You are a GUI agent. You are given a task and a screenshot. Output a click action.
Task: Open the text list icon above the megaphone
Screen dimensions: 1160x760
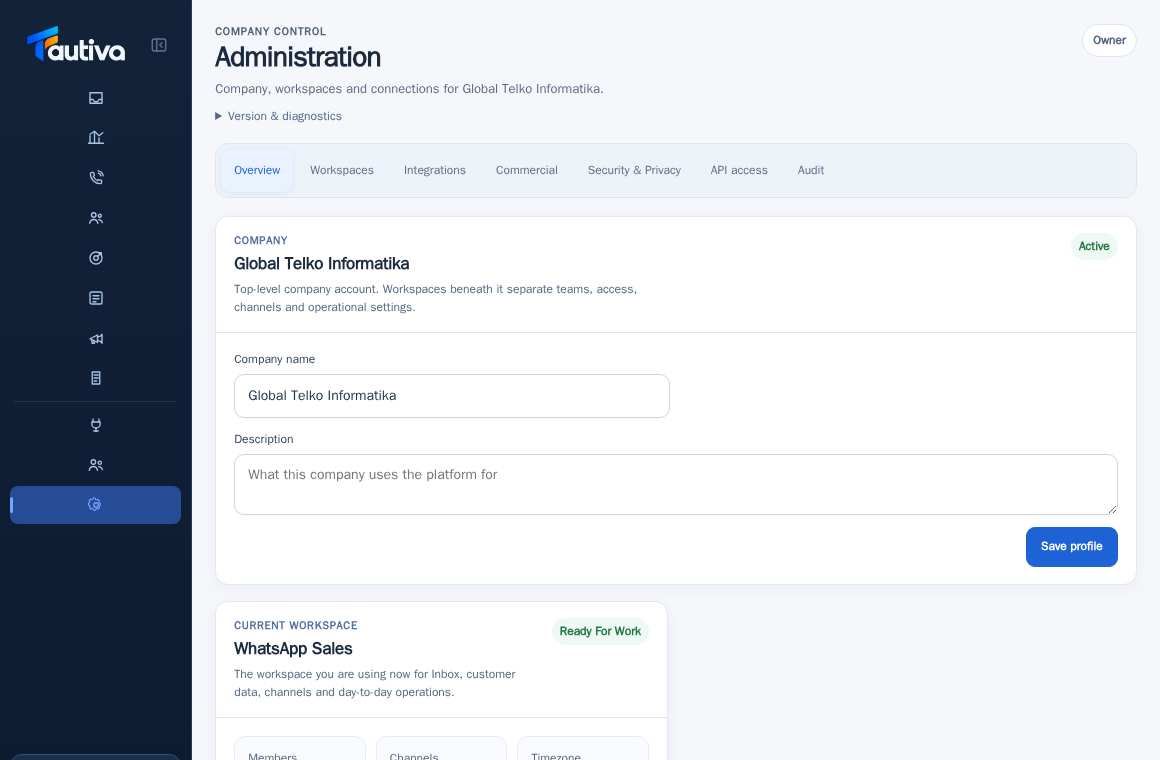click(x=95, y=298)
